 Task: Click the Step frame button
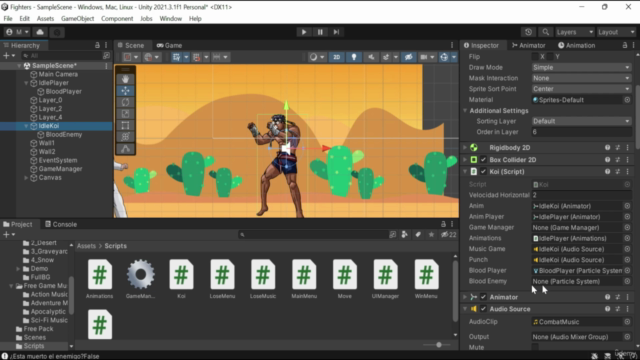coord(336,32)
